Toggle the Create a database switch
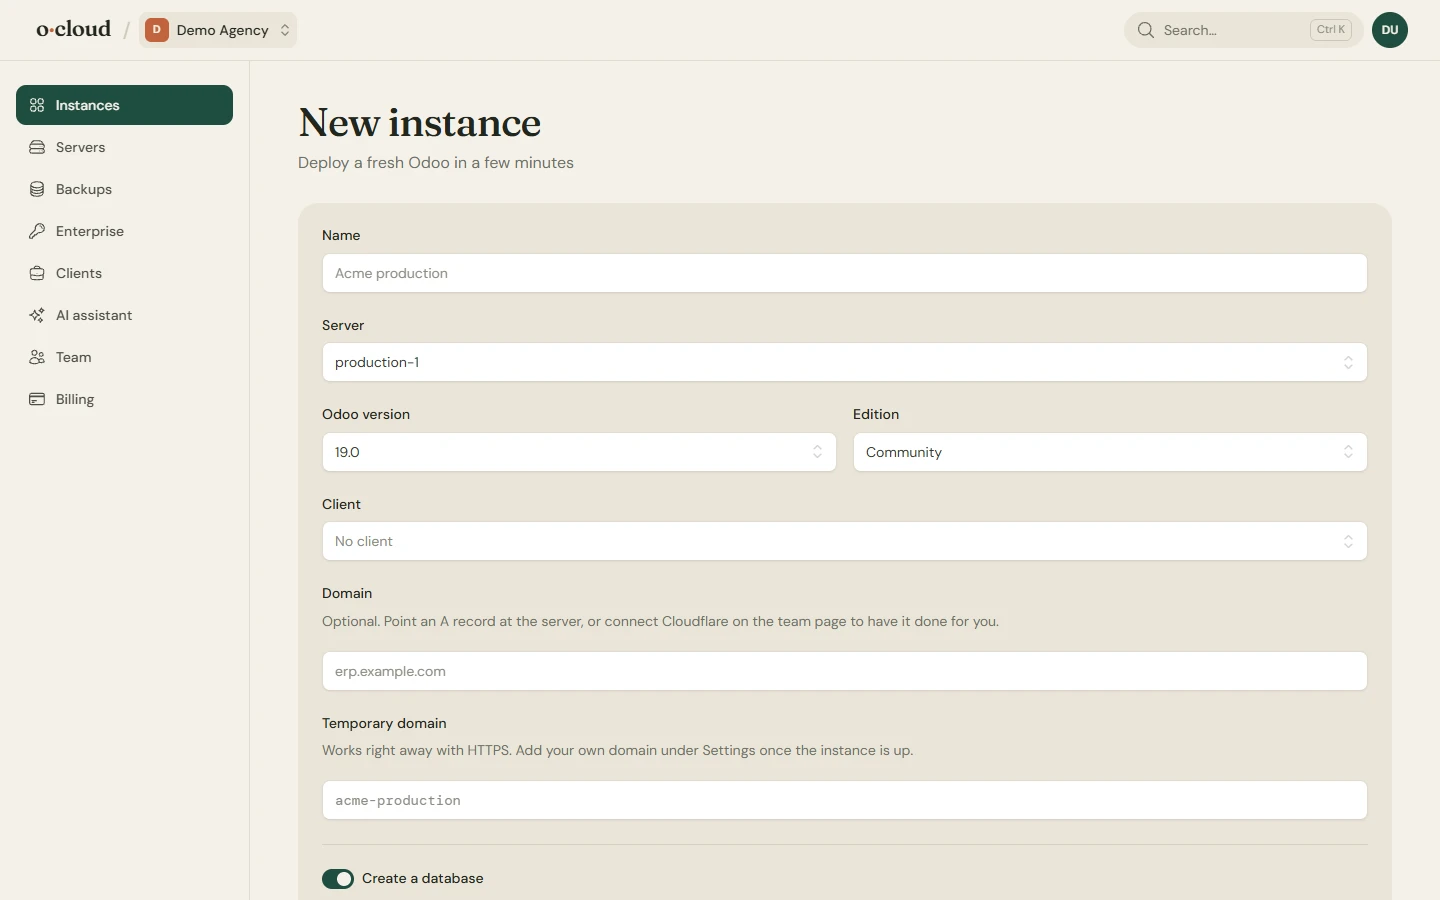This screenshot has height=900, width=1440. [x=338, y=879]
